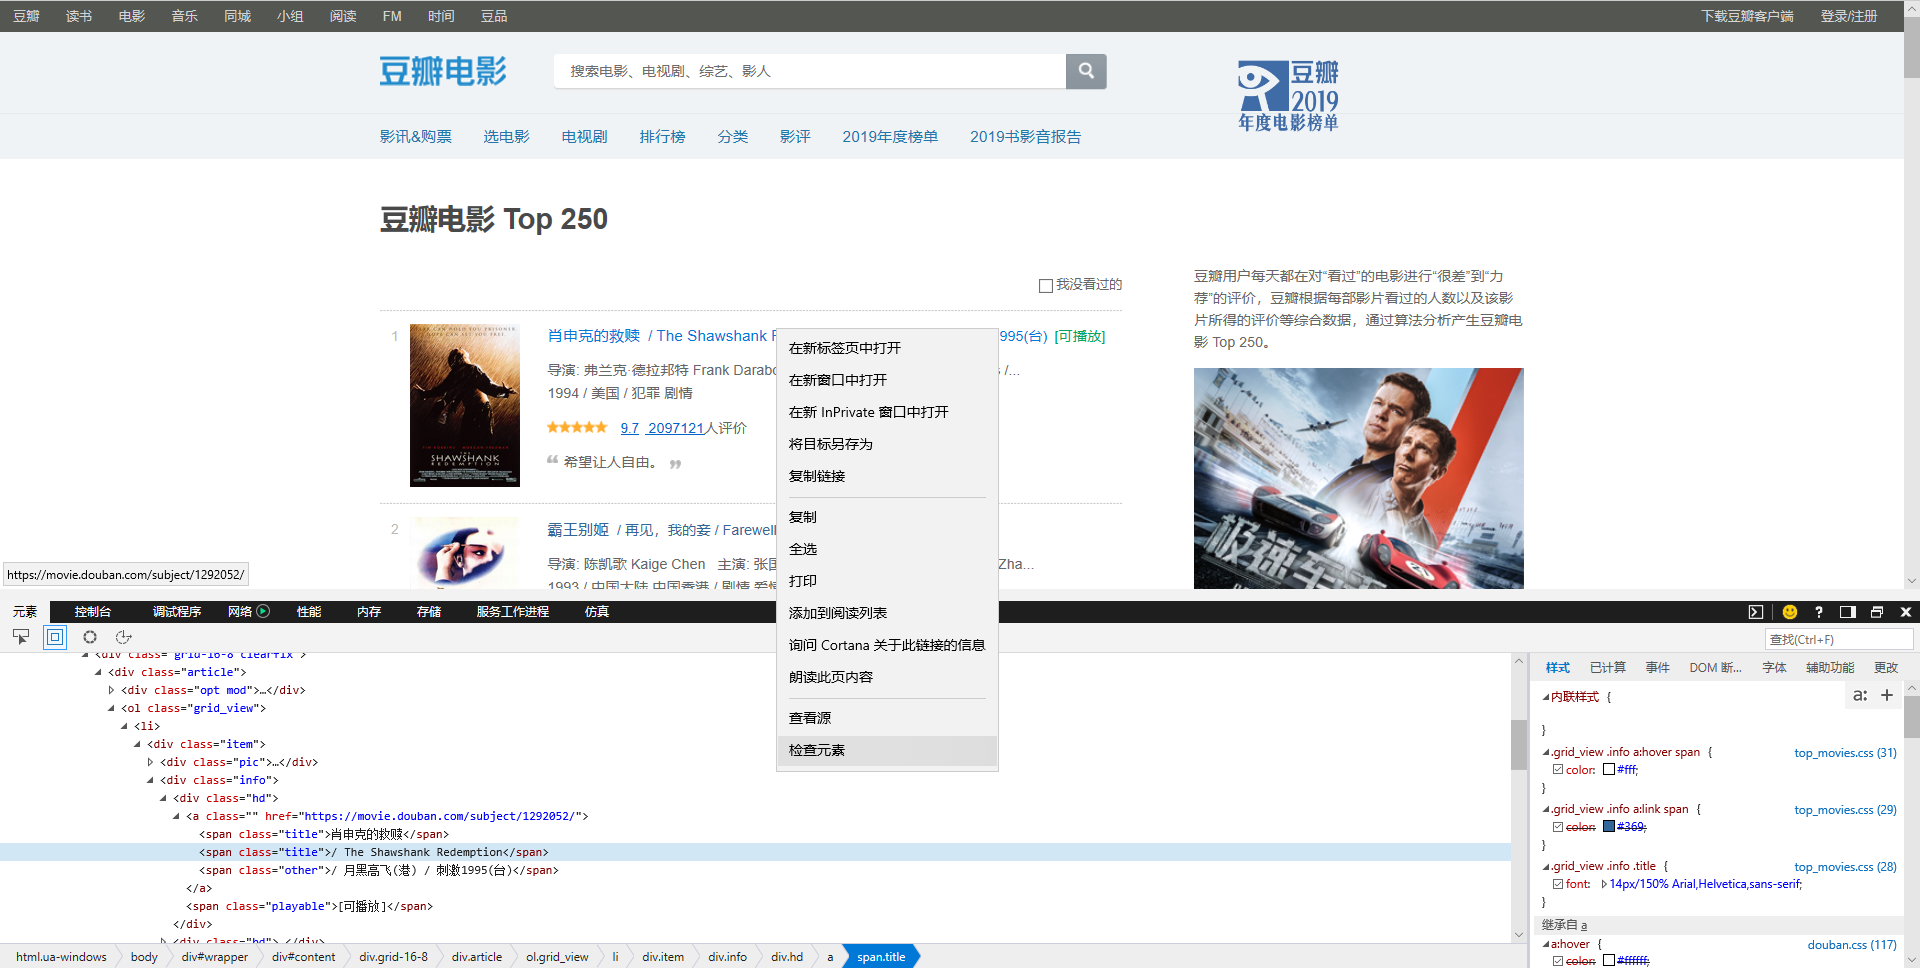This screenshot has width=1920, height=968.
Task: Switch to the 性能 DevTools tab
Action: coord(309,612)
